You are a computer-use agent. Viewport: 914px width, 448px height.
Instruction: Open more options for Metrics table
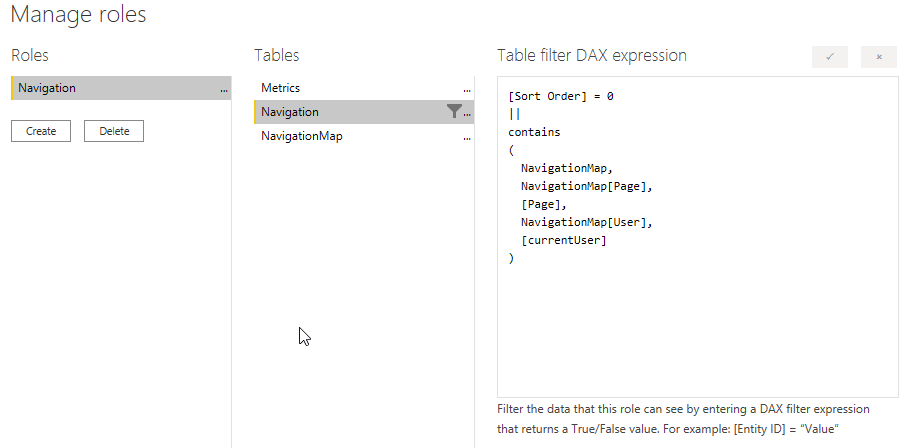467,89
